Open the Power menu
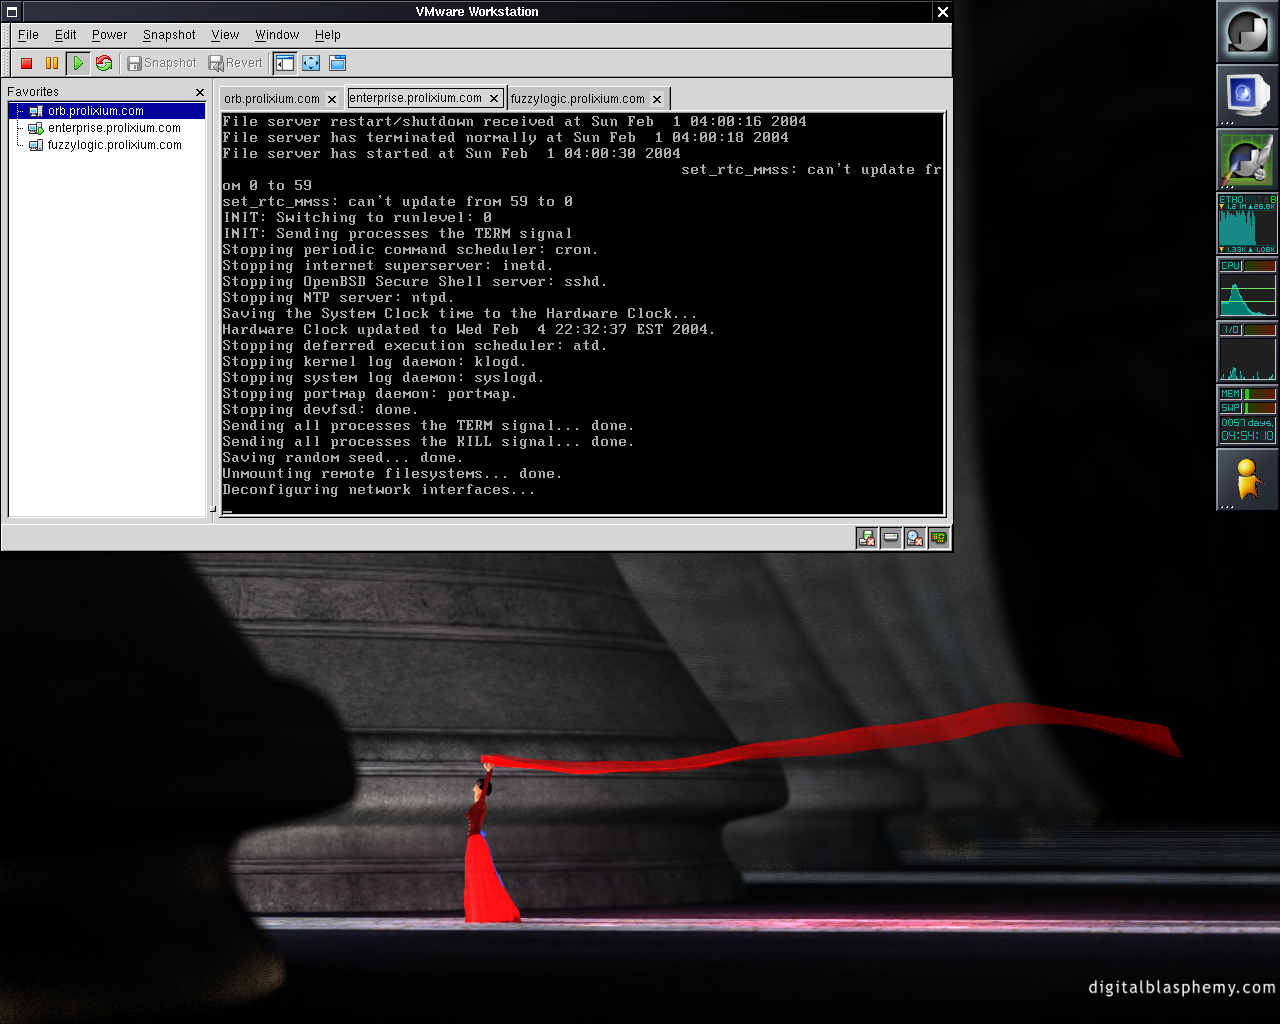The width and height of the screenshot is (1280, 1024). coord(110,35)
